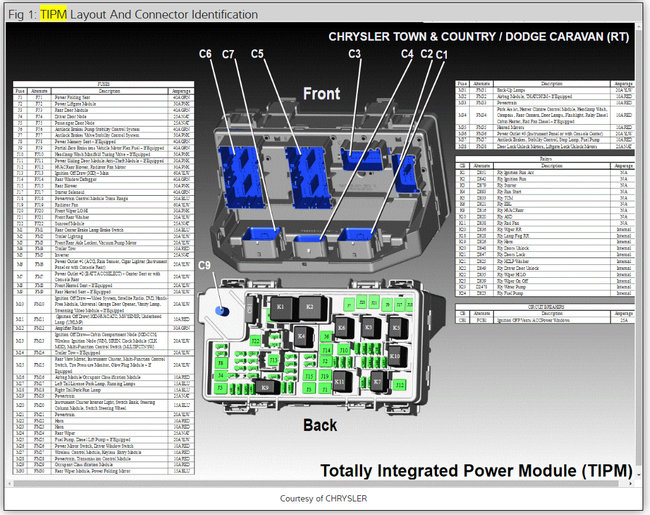Click the 'Amplifier Radio' fuse description

pos(69,328)
